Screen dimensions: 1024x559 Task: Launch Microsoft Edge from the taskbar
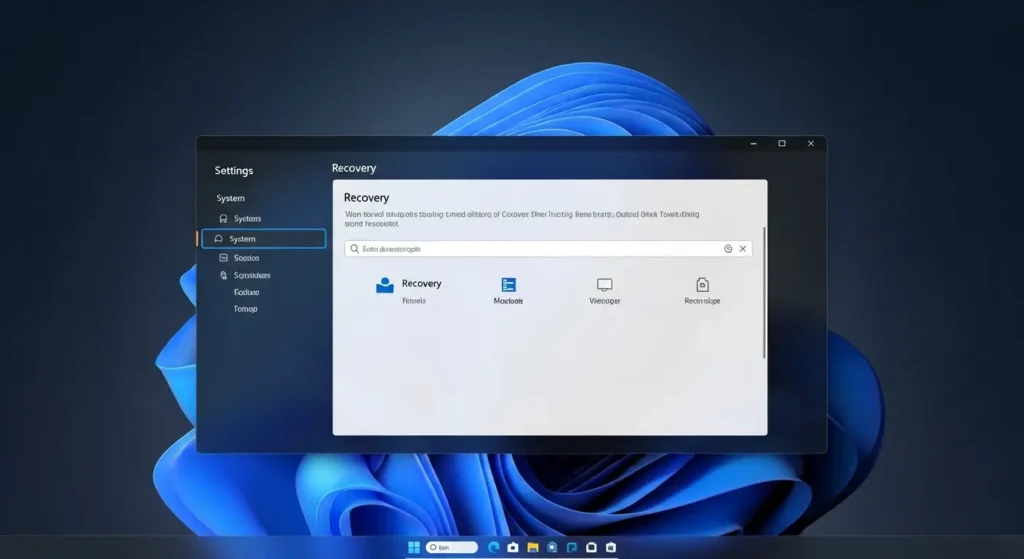point(494,547)
